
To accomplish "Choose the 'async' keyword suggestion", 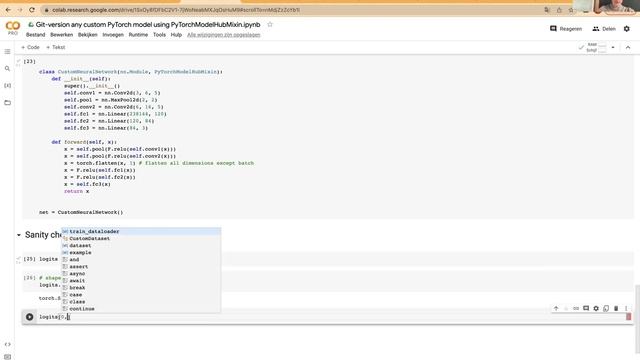I will [x=141, y=273].
